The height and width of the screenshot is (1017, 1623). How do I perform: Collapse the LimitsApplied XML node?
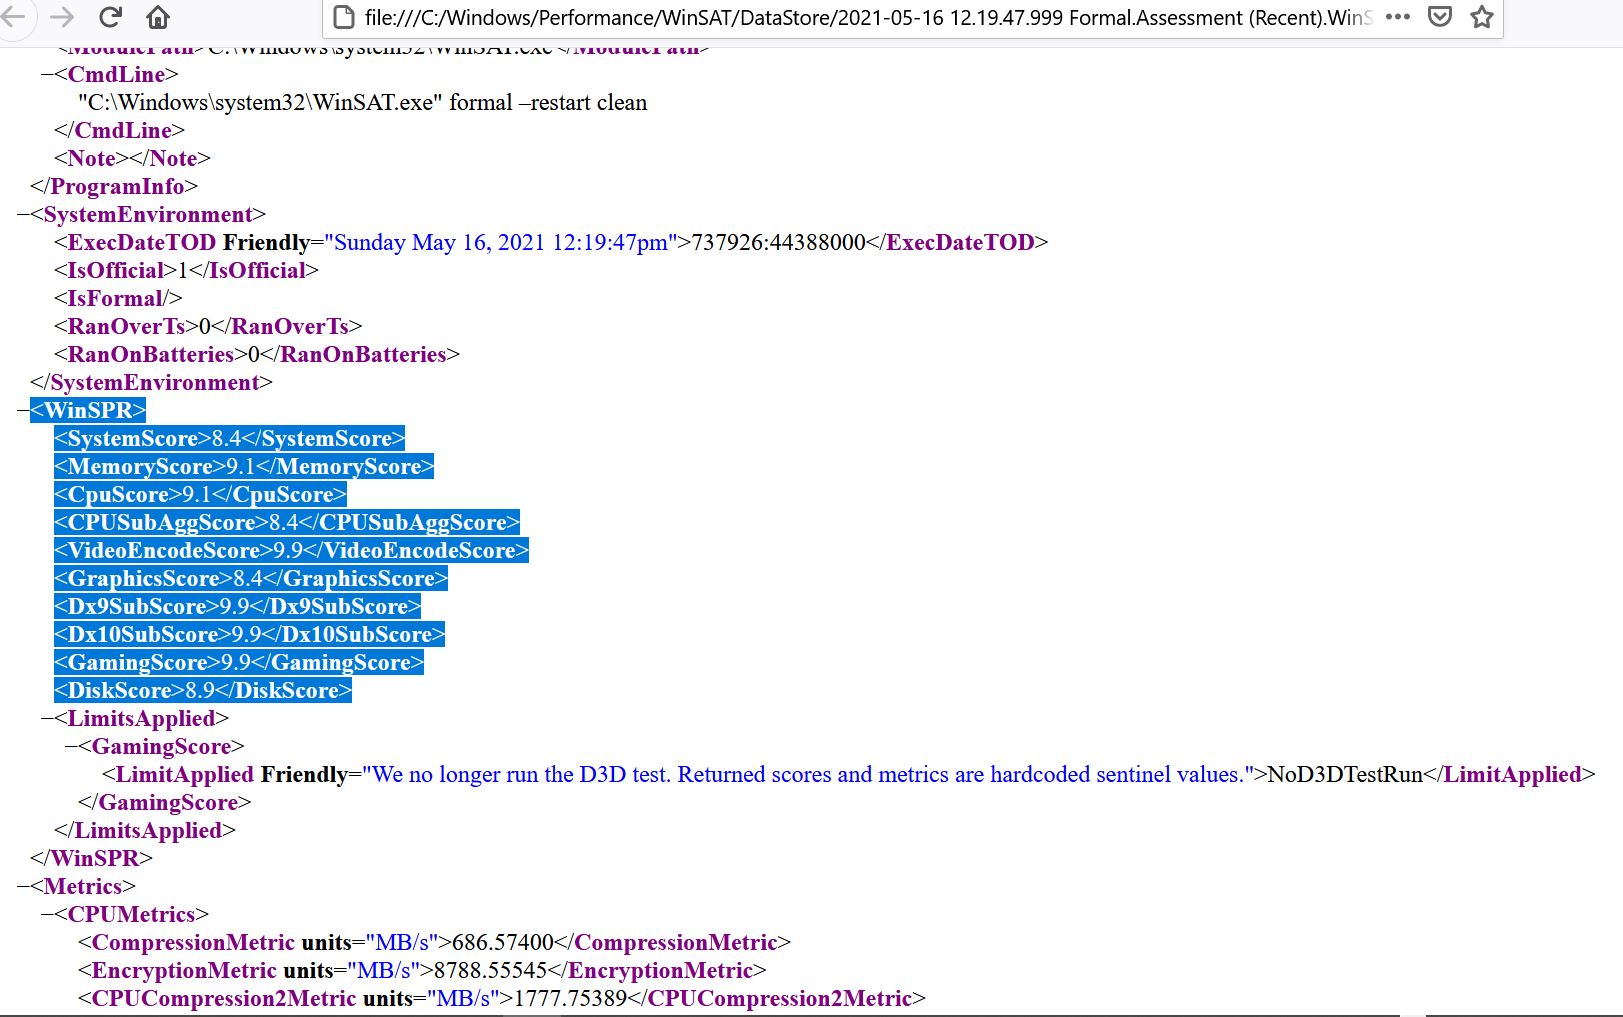coord(47,719)
